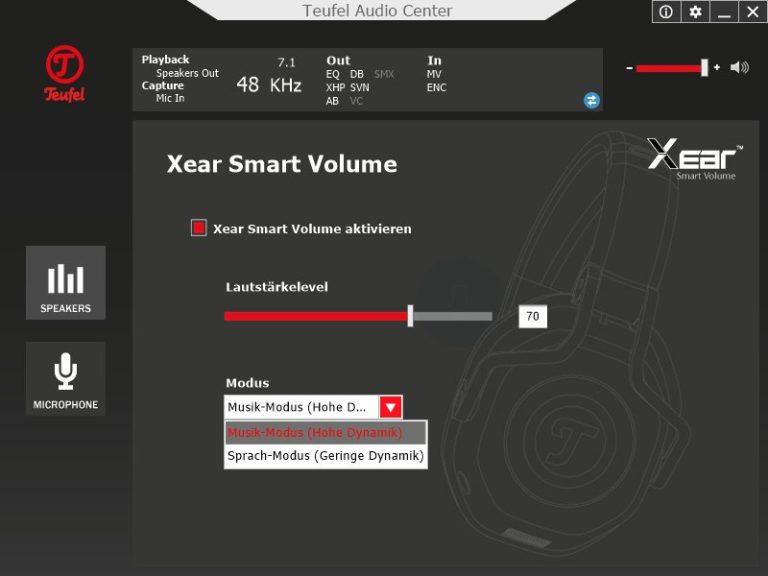Viewport: 768px width, 576px height.
Task: Open the settings gear icon
Action: (x=695, y=12)
